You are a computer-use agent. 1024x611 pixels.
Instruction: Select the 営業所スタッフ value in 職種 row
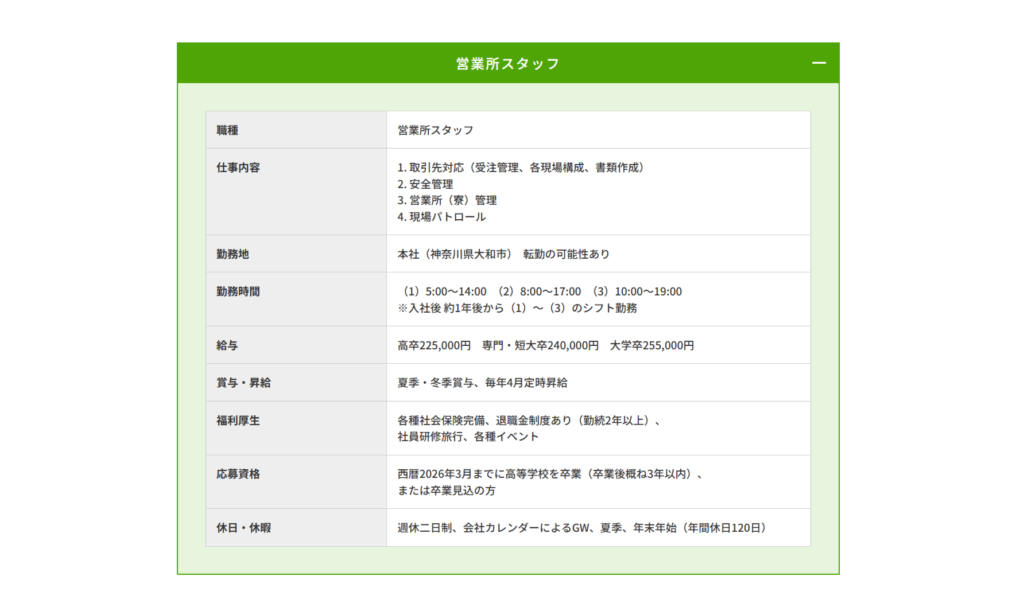[436, 130]
